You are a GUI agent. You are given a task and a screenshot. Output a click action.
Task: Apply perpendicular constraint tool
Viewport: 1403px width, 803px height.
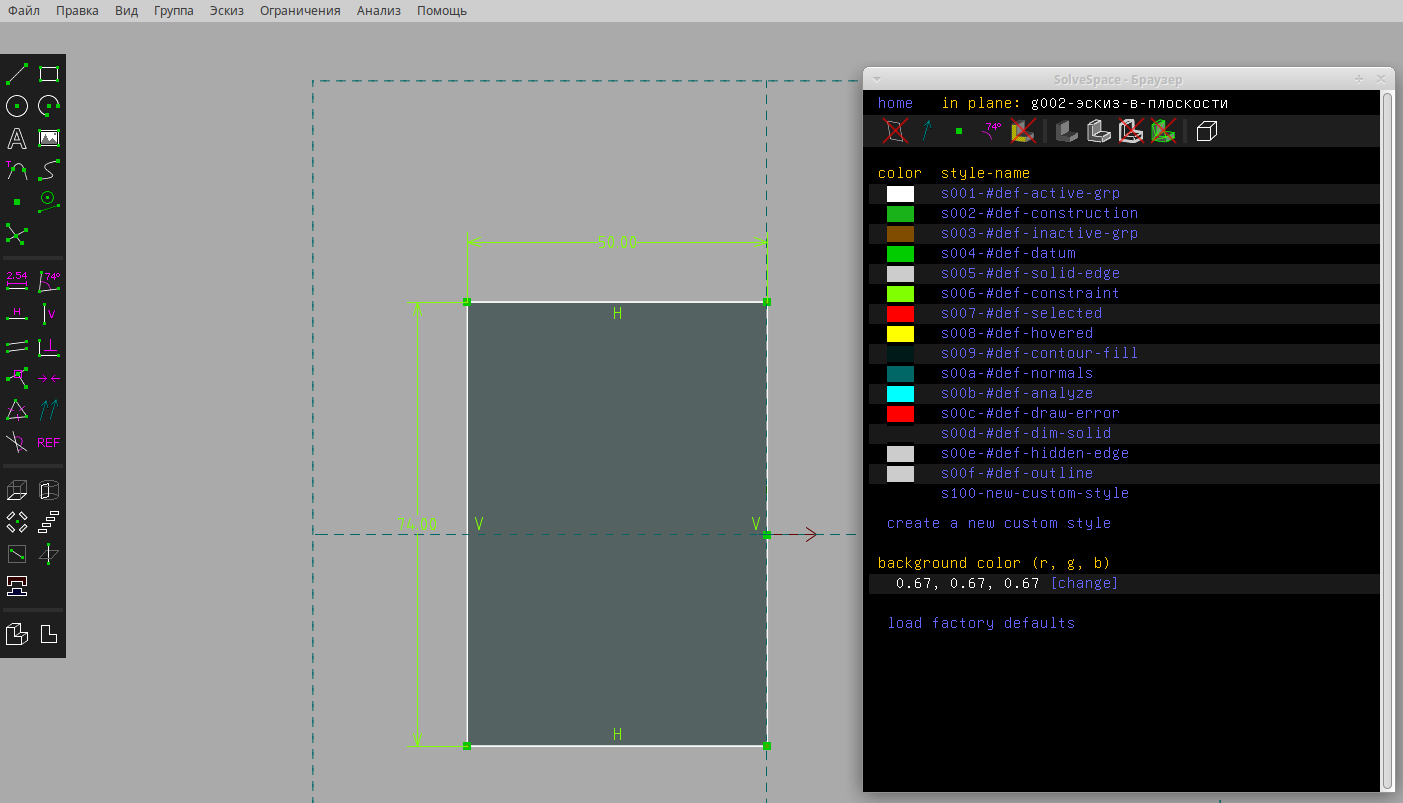coord(49,346)
